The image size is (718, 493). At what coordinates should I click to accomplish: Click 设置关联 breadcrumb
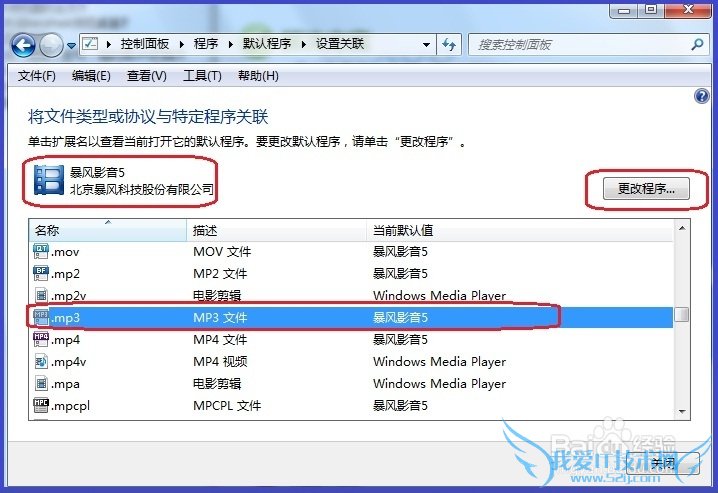[x=340, y=44]
